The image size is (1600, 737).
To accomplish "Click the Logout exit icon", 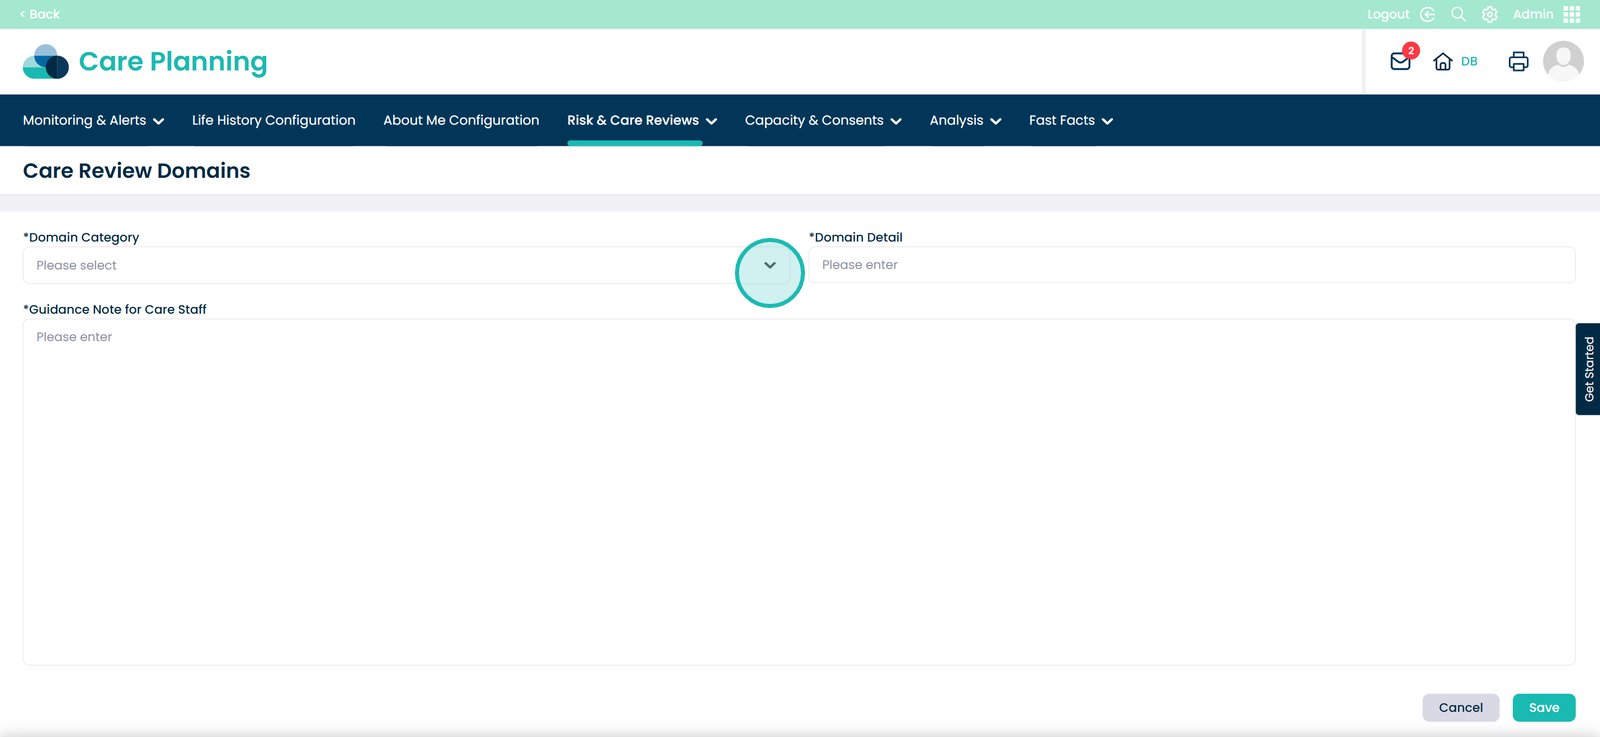I will [x=1427, y=14].
